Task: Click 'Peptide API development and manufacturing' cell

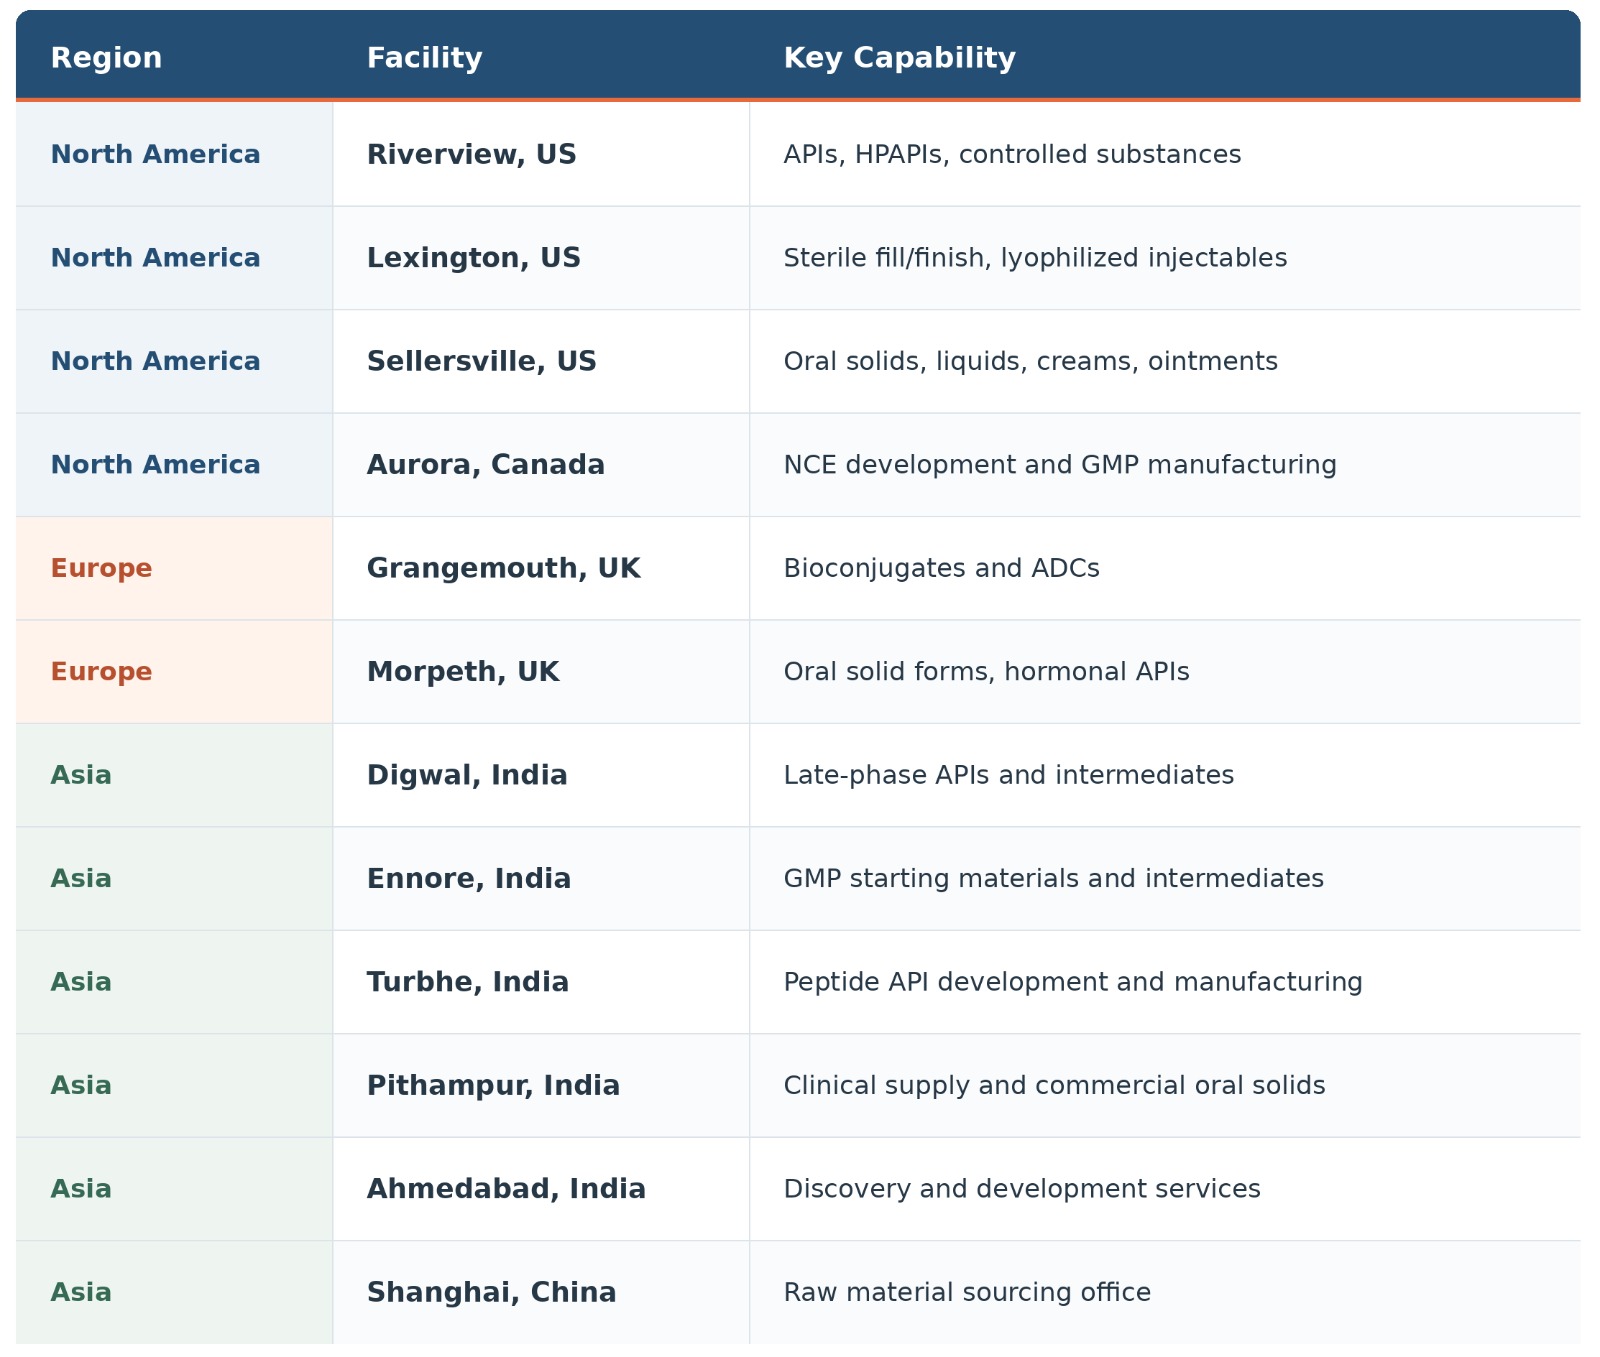Action: pos(1165,982)
